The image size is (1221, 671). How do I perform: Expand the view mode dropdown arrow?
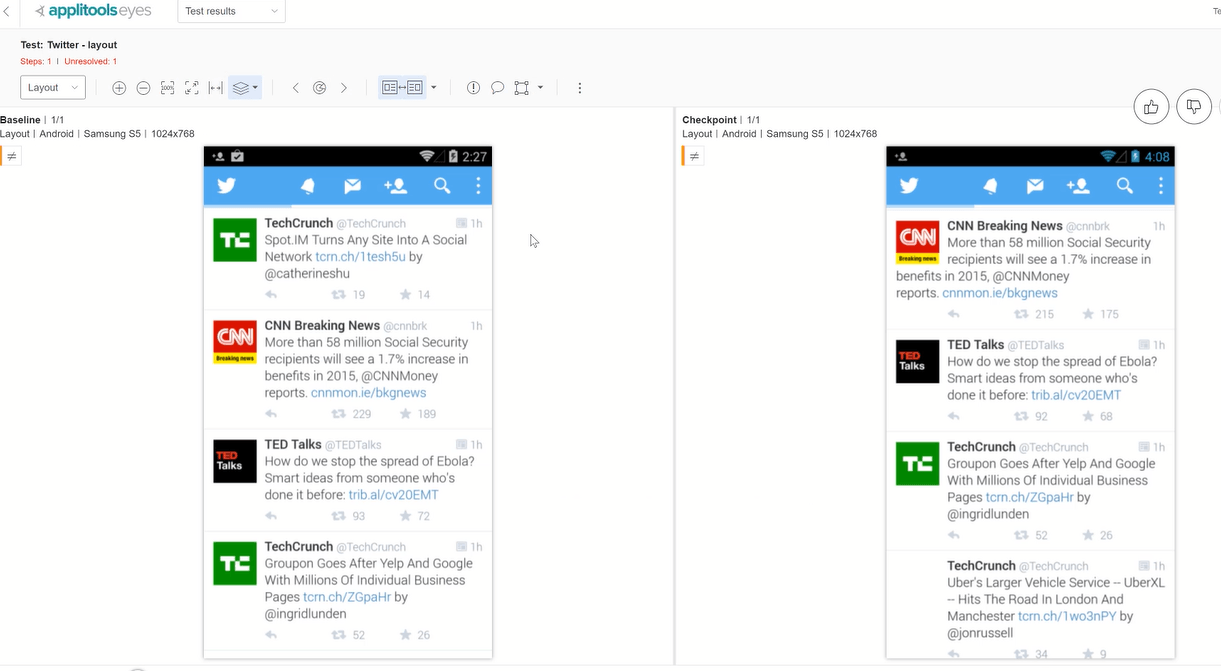(x=433, y=88)
